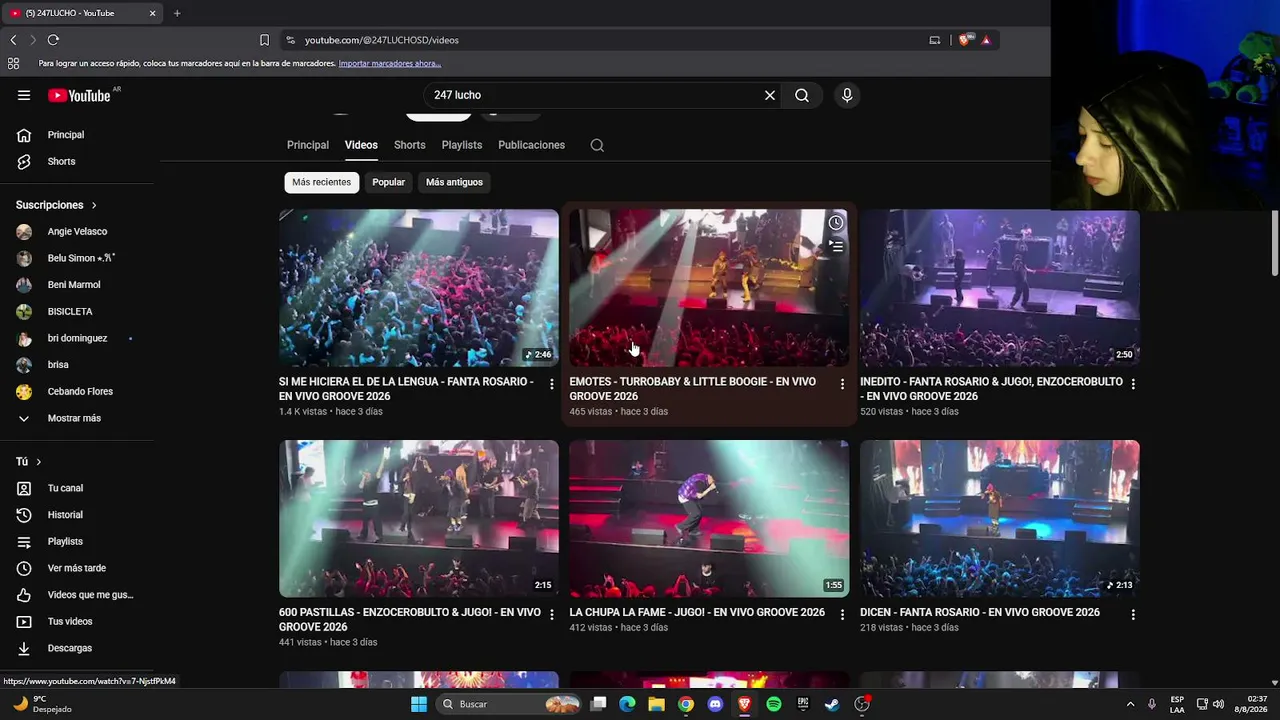Bookmark this page in the address bar
1280x720 pixels.
pos(264,40)
